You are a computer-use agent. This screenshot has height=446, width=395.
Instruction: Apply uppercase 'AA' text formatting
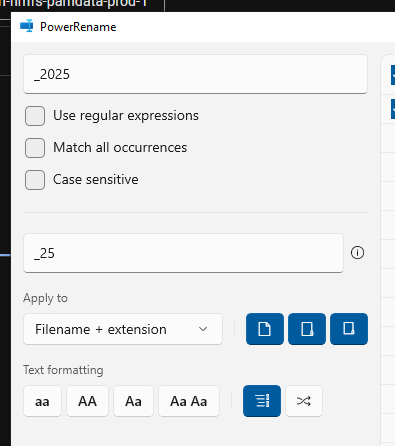(x=87, y=401)
